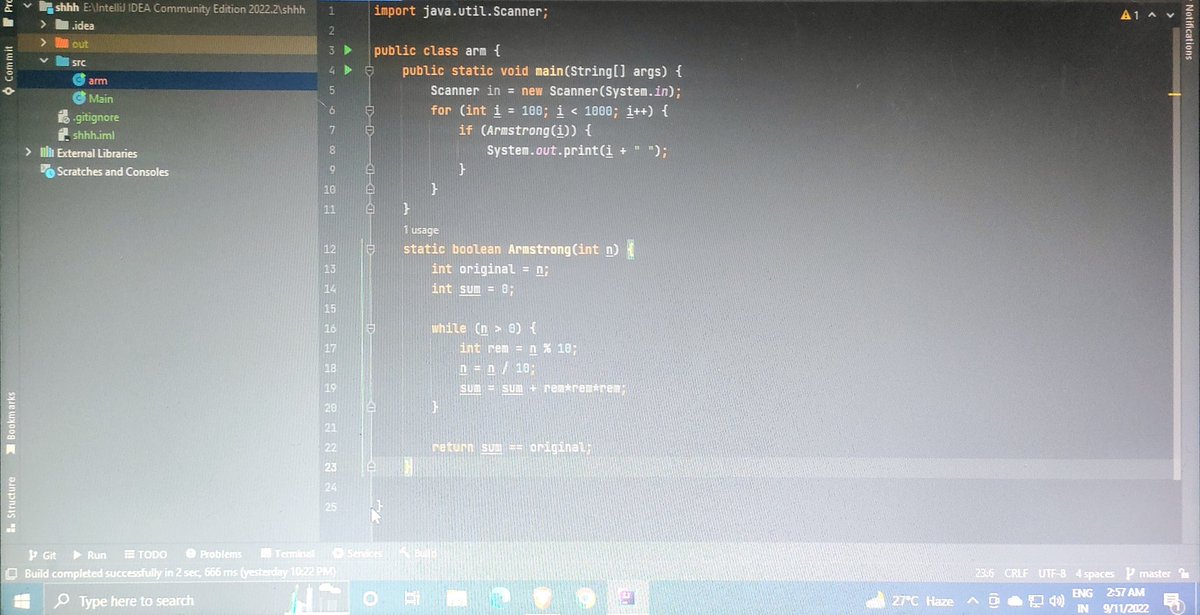Viewport: 1200px width, 615px height.
Task: Fold the if block at line 7
Action: point(369,130)
